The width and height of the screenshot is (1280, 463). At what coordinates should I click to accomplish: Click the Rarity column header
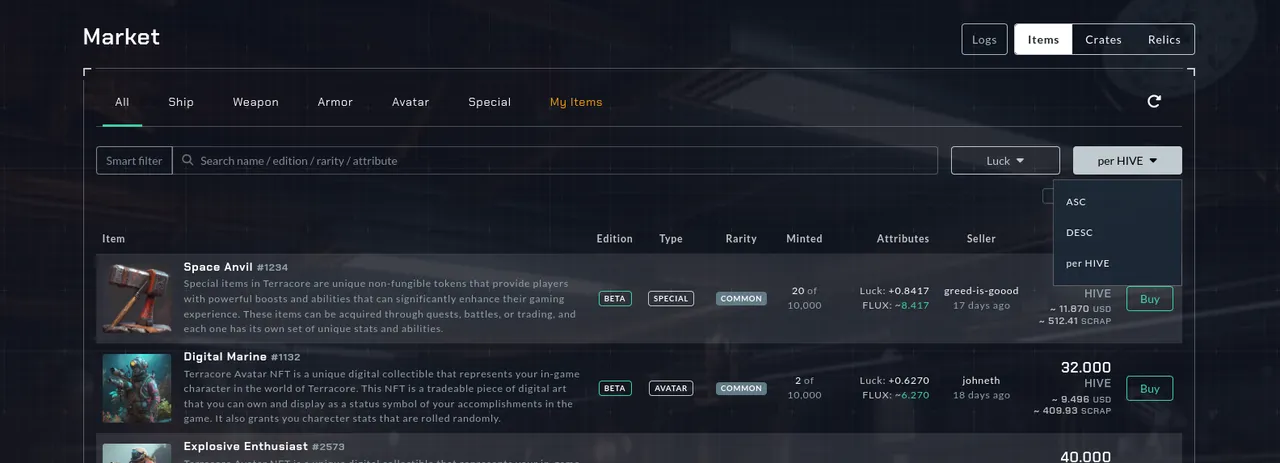point(741,239)
